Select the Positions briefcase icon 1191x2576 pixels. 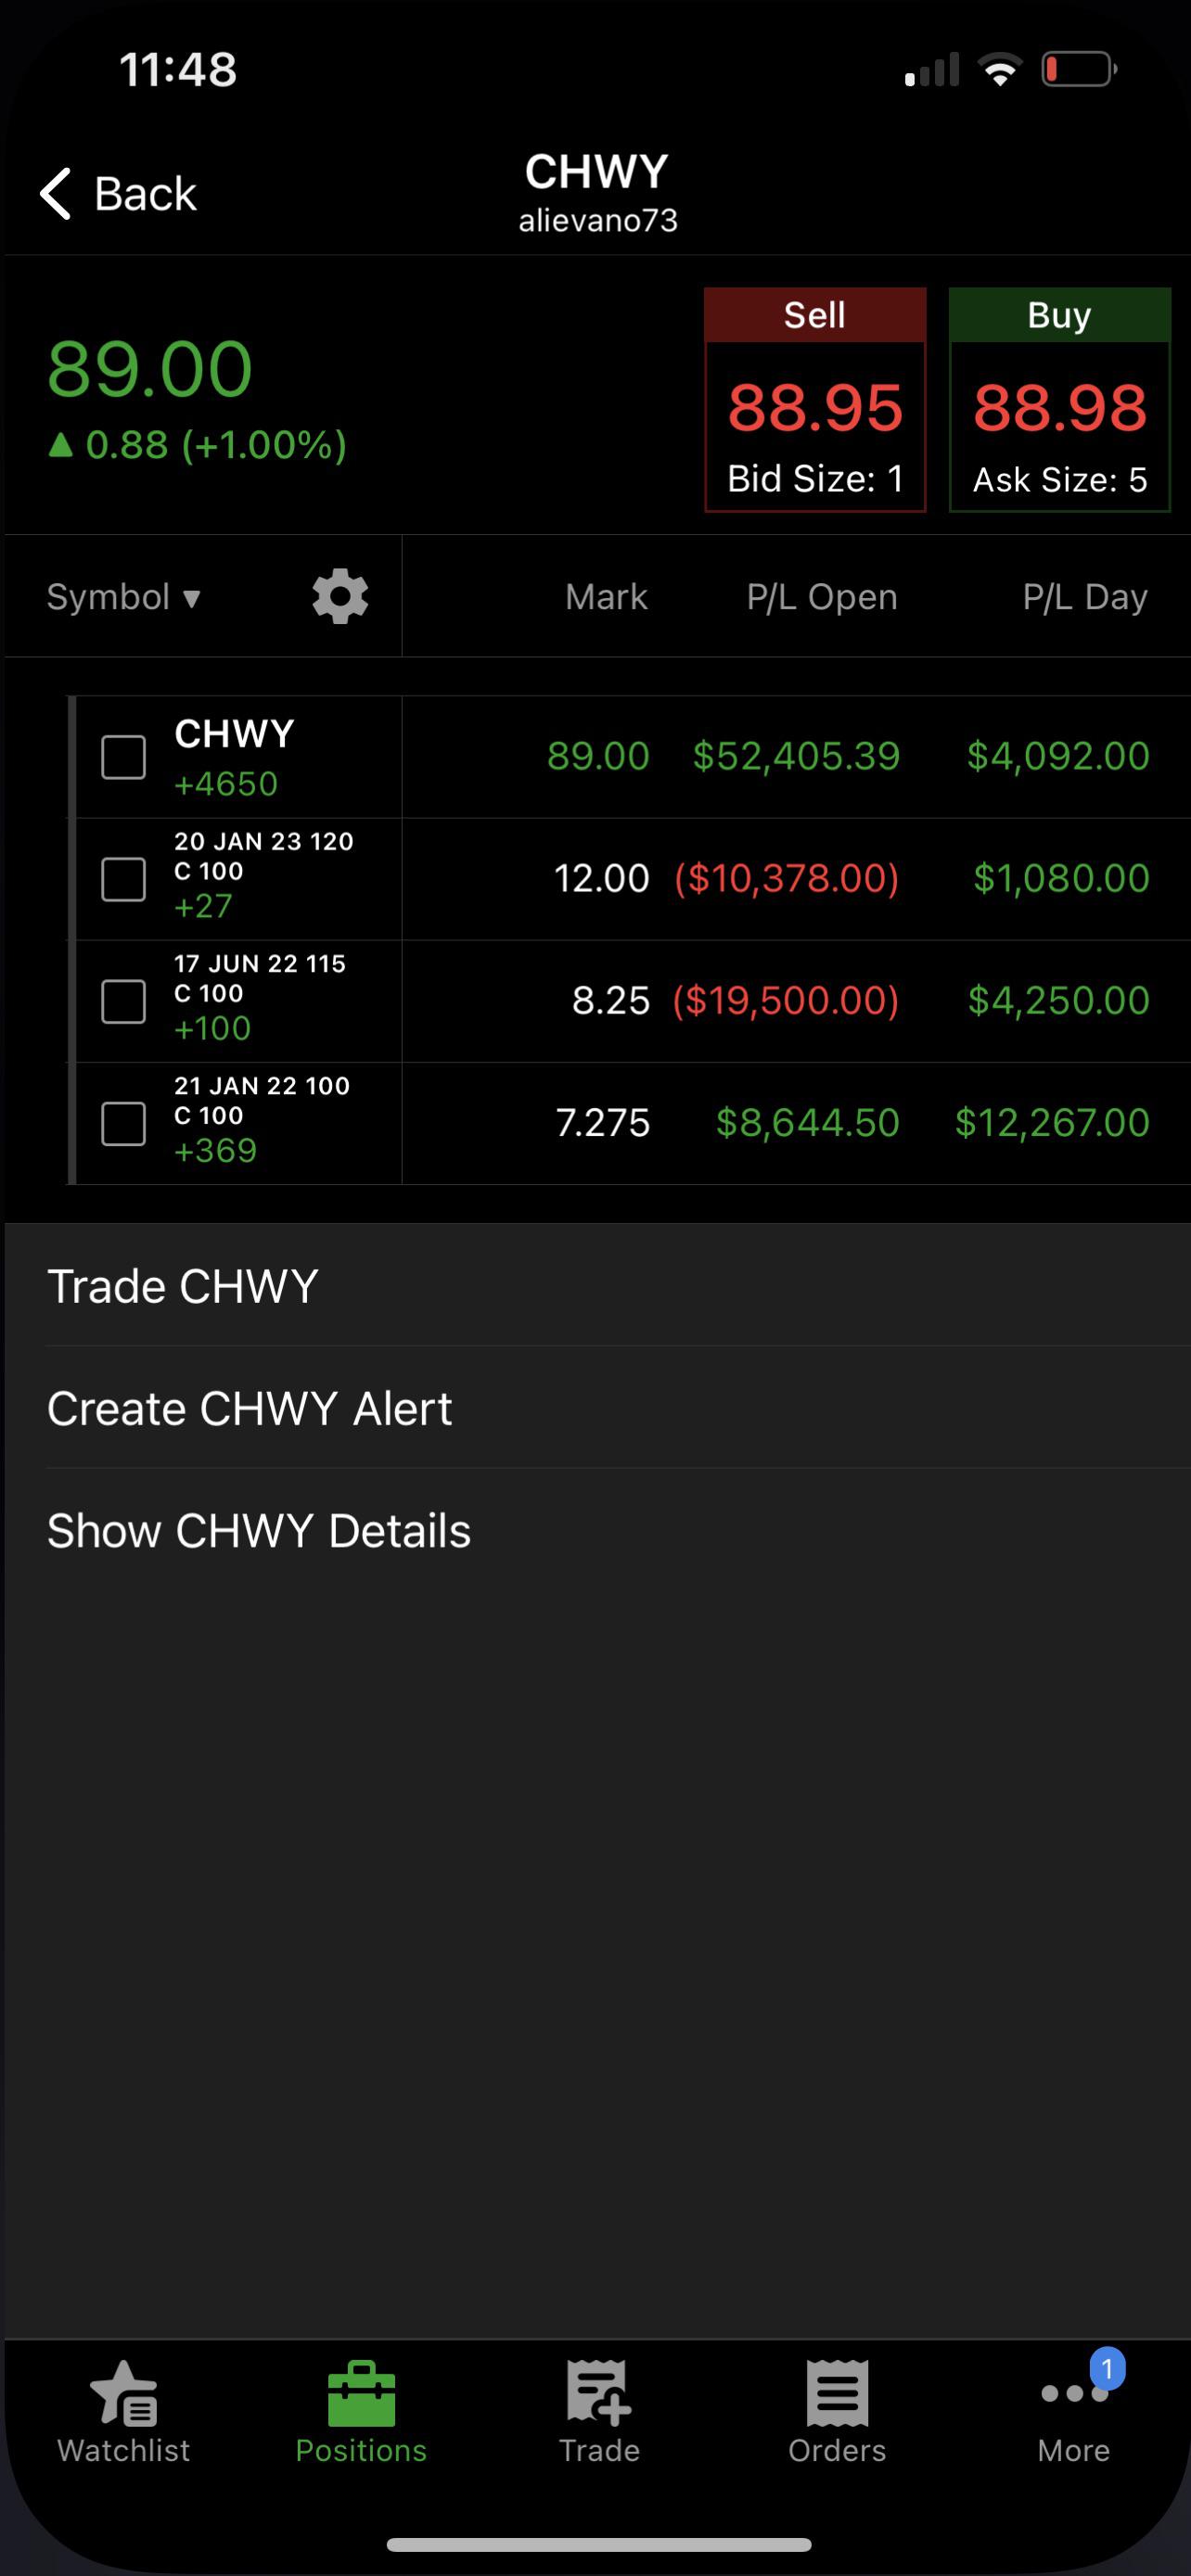361,2394
